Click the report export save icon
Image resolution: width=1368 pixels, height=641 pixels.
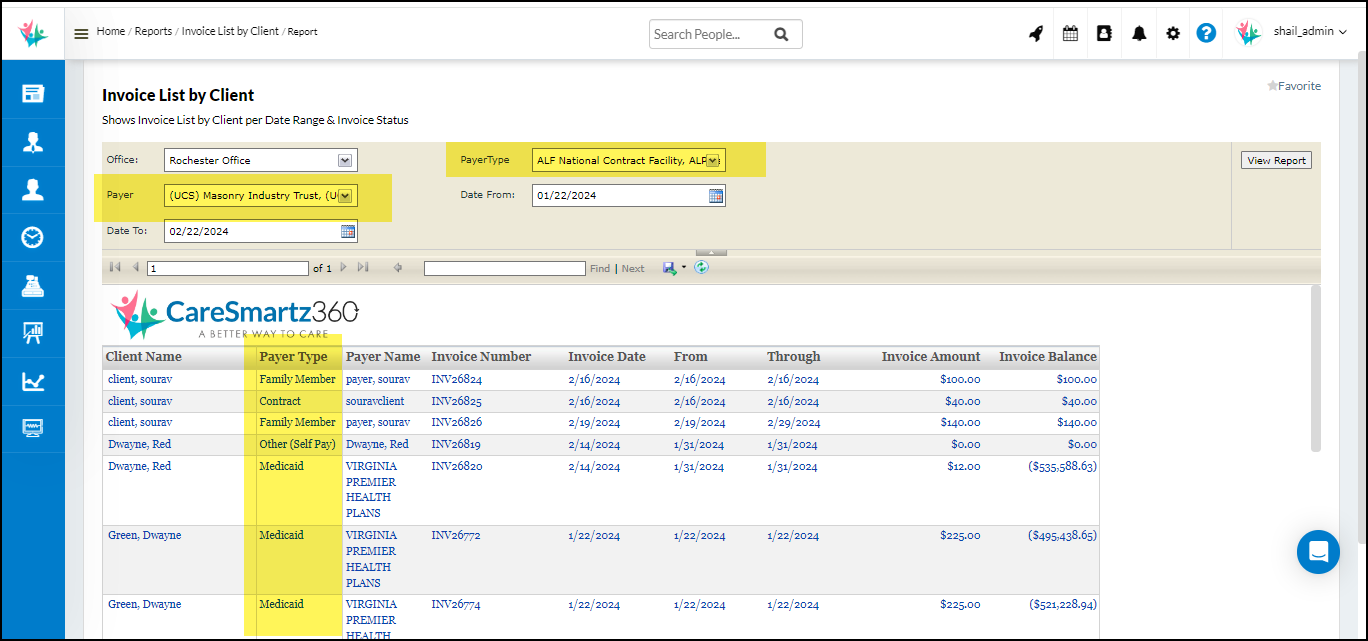pyautogui.click(x=669, y=268)
